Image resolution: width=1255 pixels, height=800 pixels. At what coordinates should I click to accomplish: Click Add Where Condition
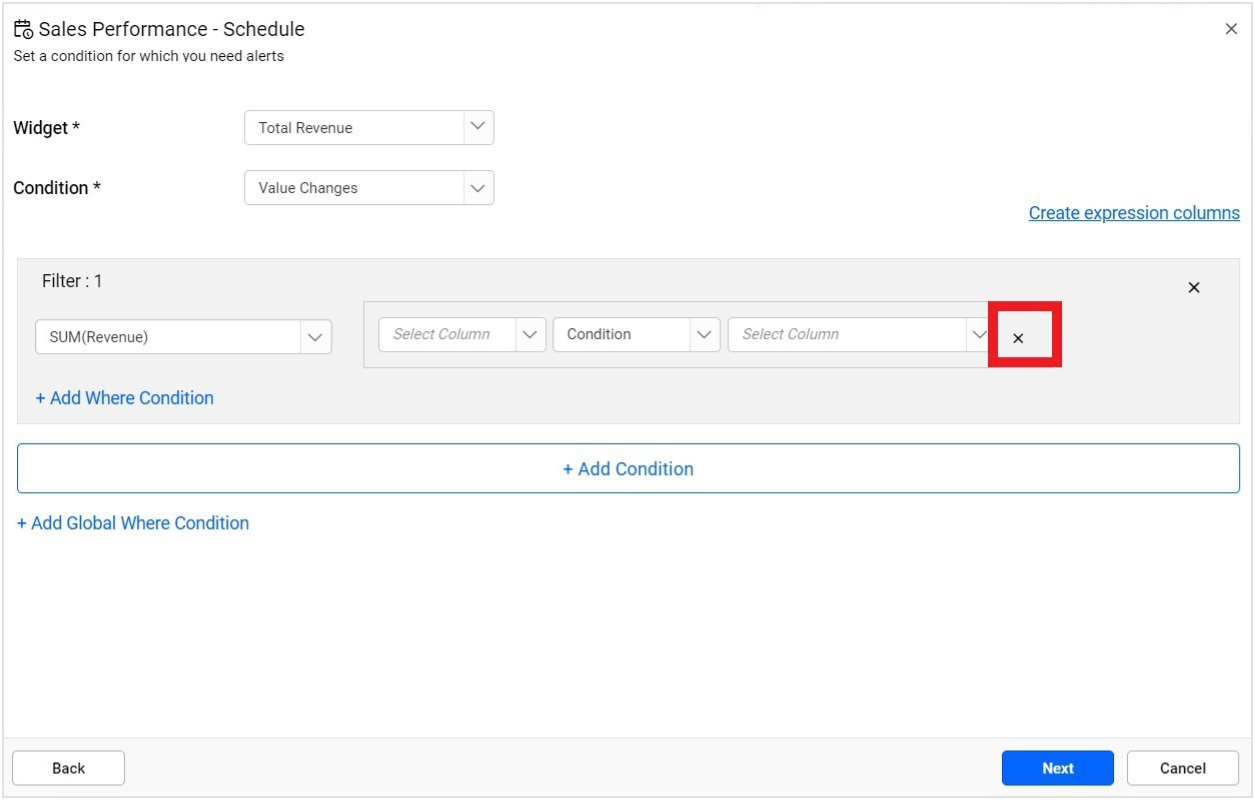pyautogui.click(x=126, y=397)
